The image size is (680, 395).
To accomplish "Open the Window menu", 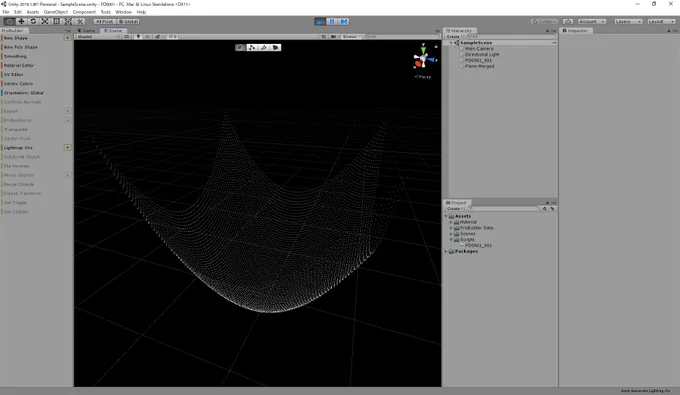I will click(x=123, y=12).
